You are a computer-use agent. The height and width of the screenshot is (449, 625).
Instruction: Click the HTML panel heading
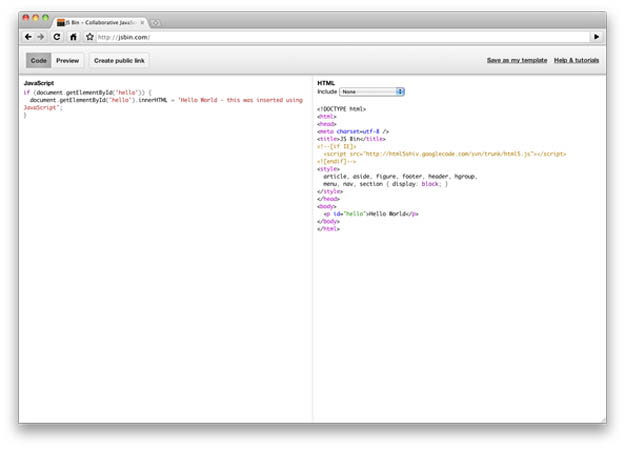click(326, 83)
